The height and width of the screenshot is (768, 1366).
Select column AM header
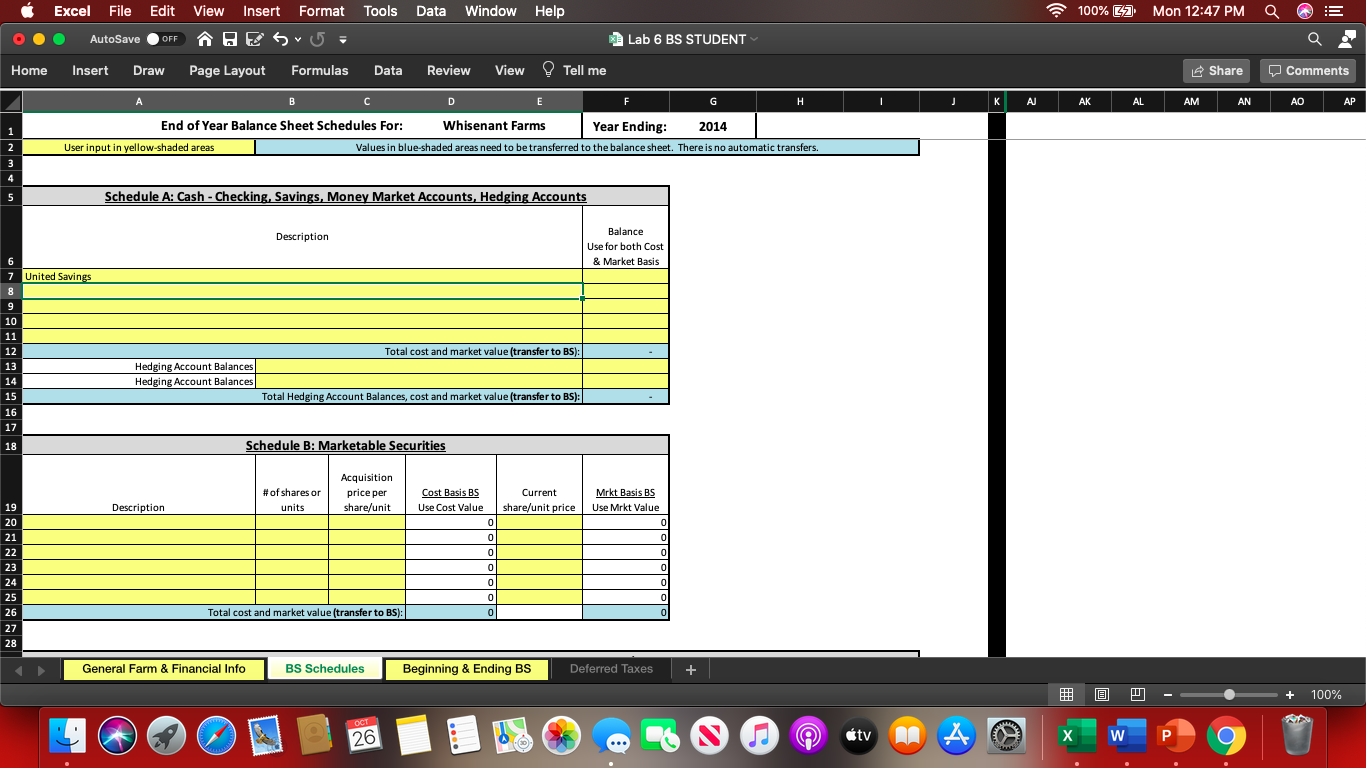click(1191, 102)
